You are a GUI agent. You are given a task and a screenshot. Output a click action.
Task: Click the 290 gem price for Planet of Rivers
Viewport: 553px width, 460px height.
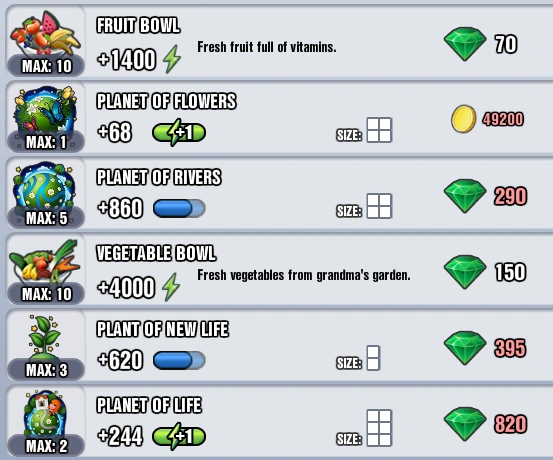510,196
